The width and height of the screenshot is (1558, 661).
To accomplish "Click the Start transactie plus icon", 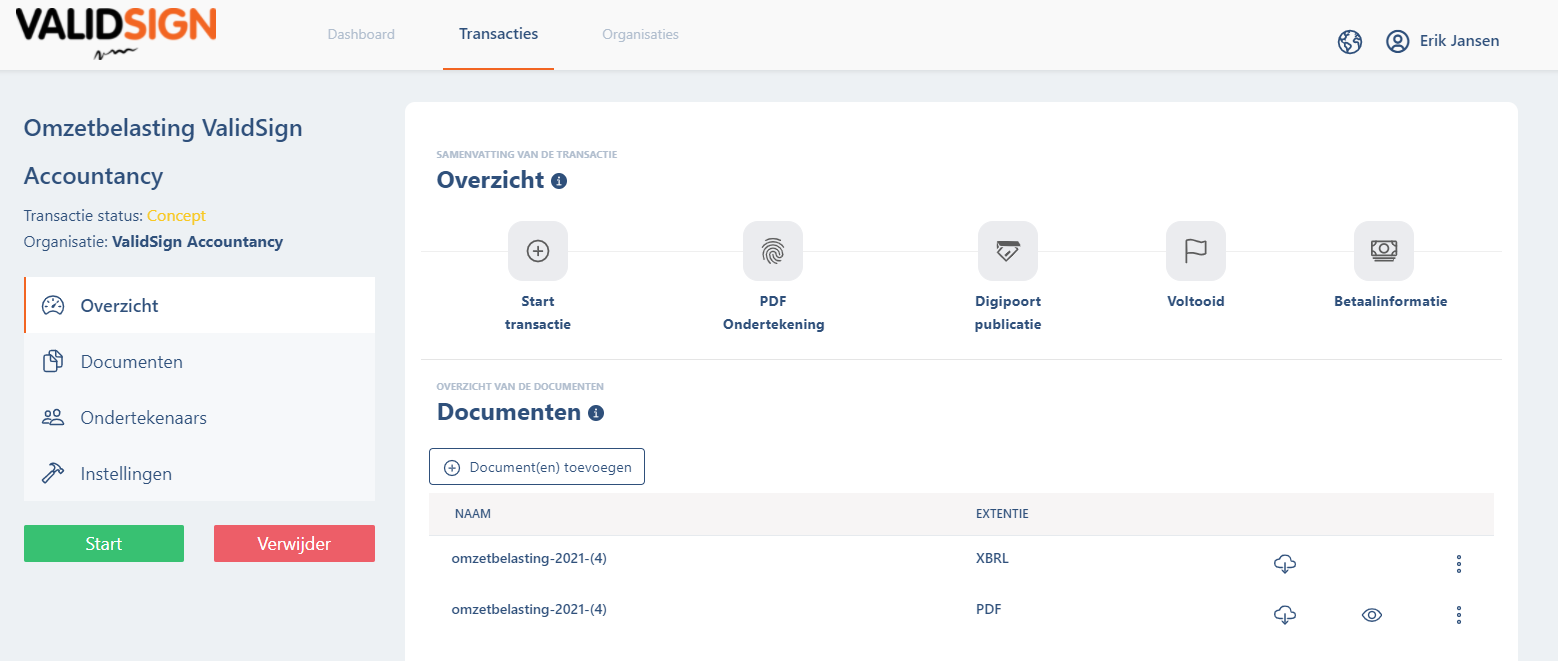I will click(538, 251).
